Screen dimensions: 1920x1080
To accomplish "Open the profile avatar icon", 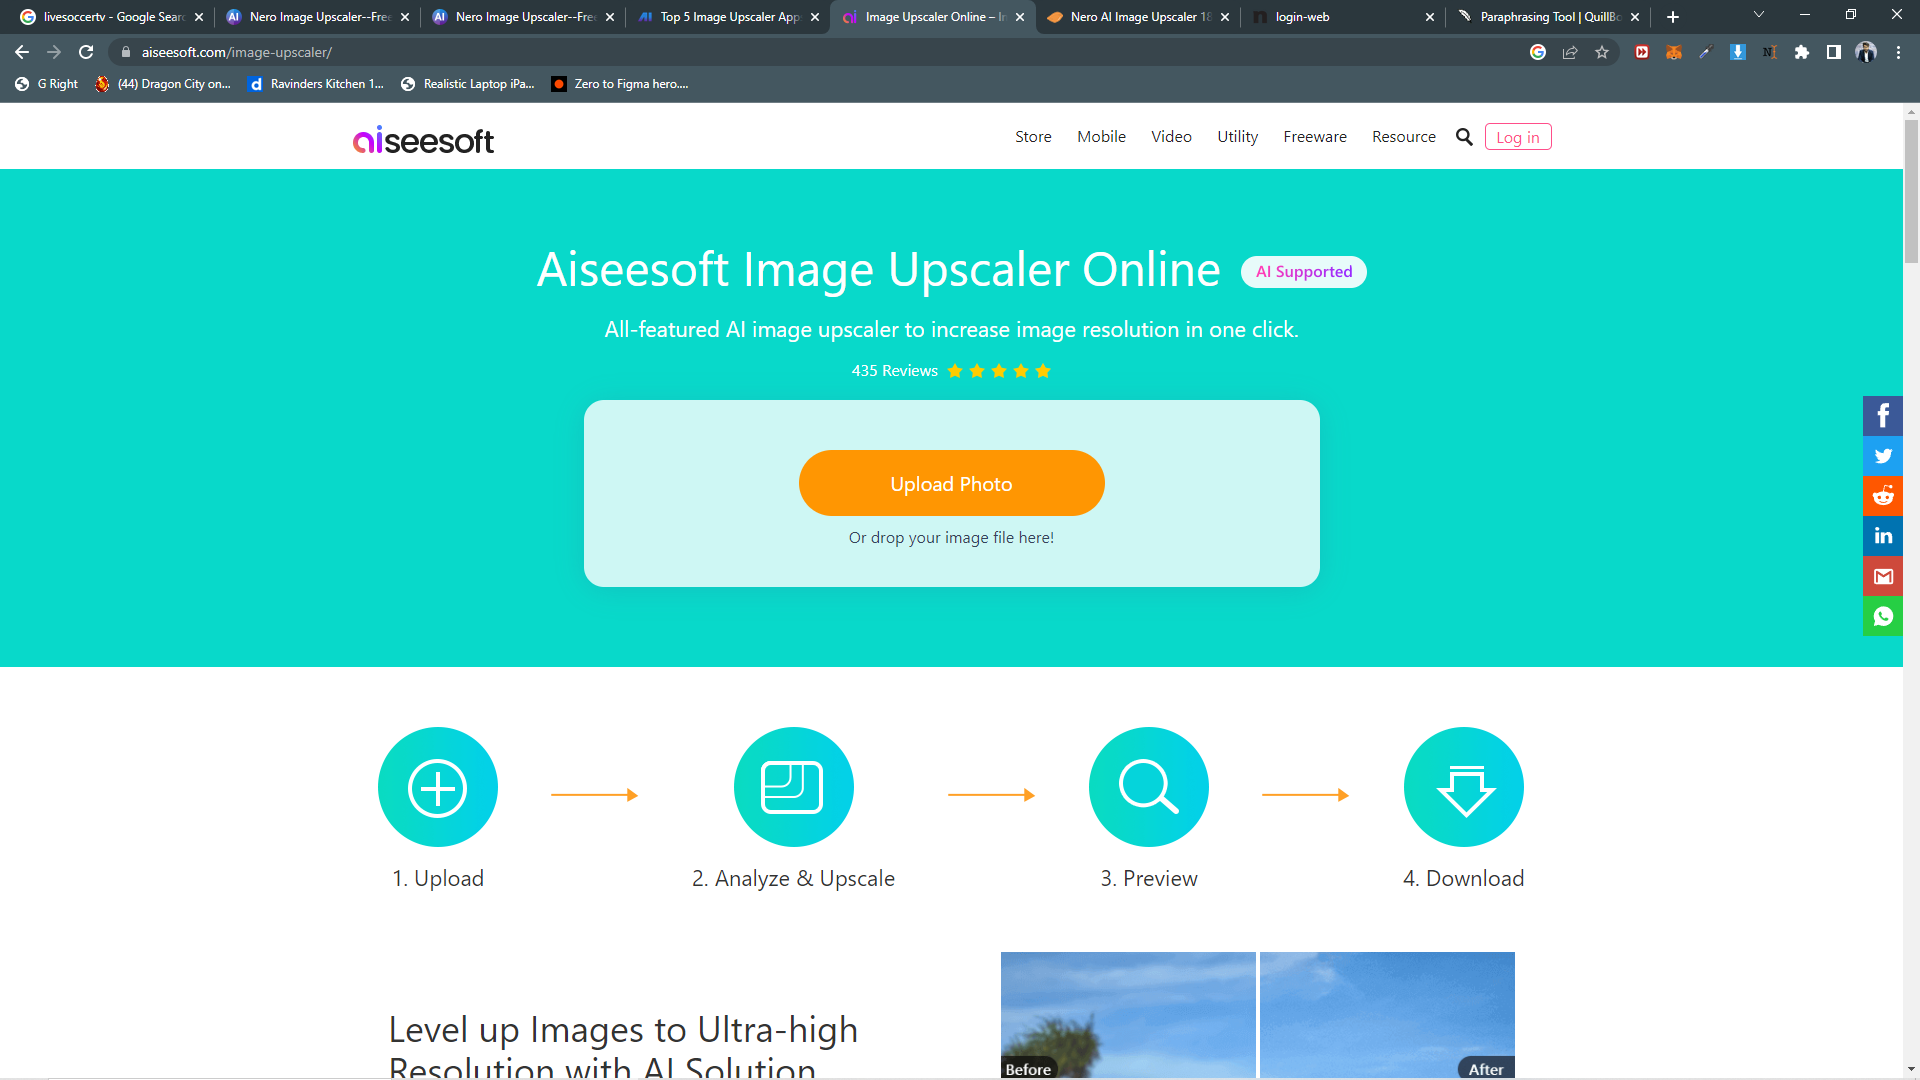I will 1866,52.
